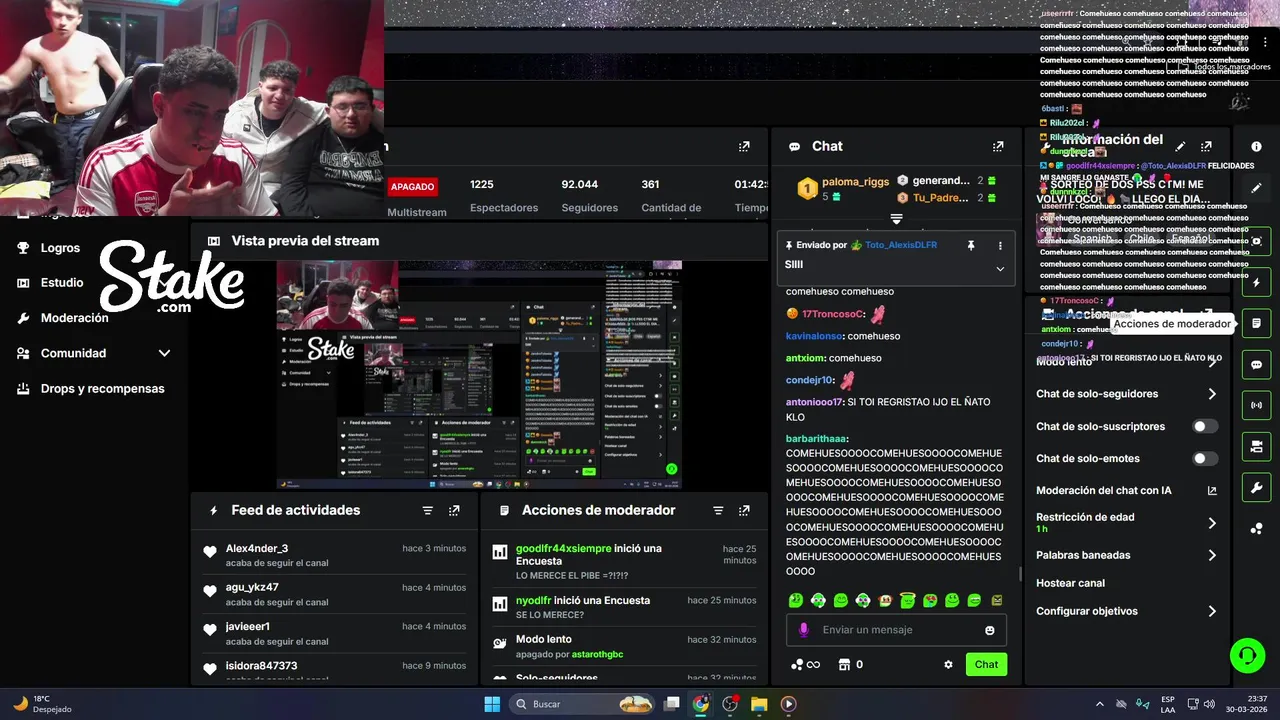Open the wrench tools icon in right rail
The width and height of the screenshot is (1280, 720).
tap(1256, 488)
